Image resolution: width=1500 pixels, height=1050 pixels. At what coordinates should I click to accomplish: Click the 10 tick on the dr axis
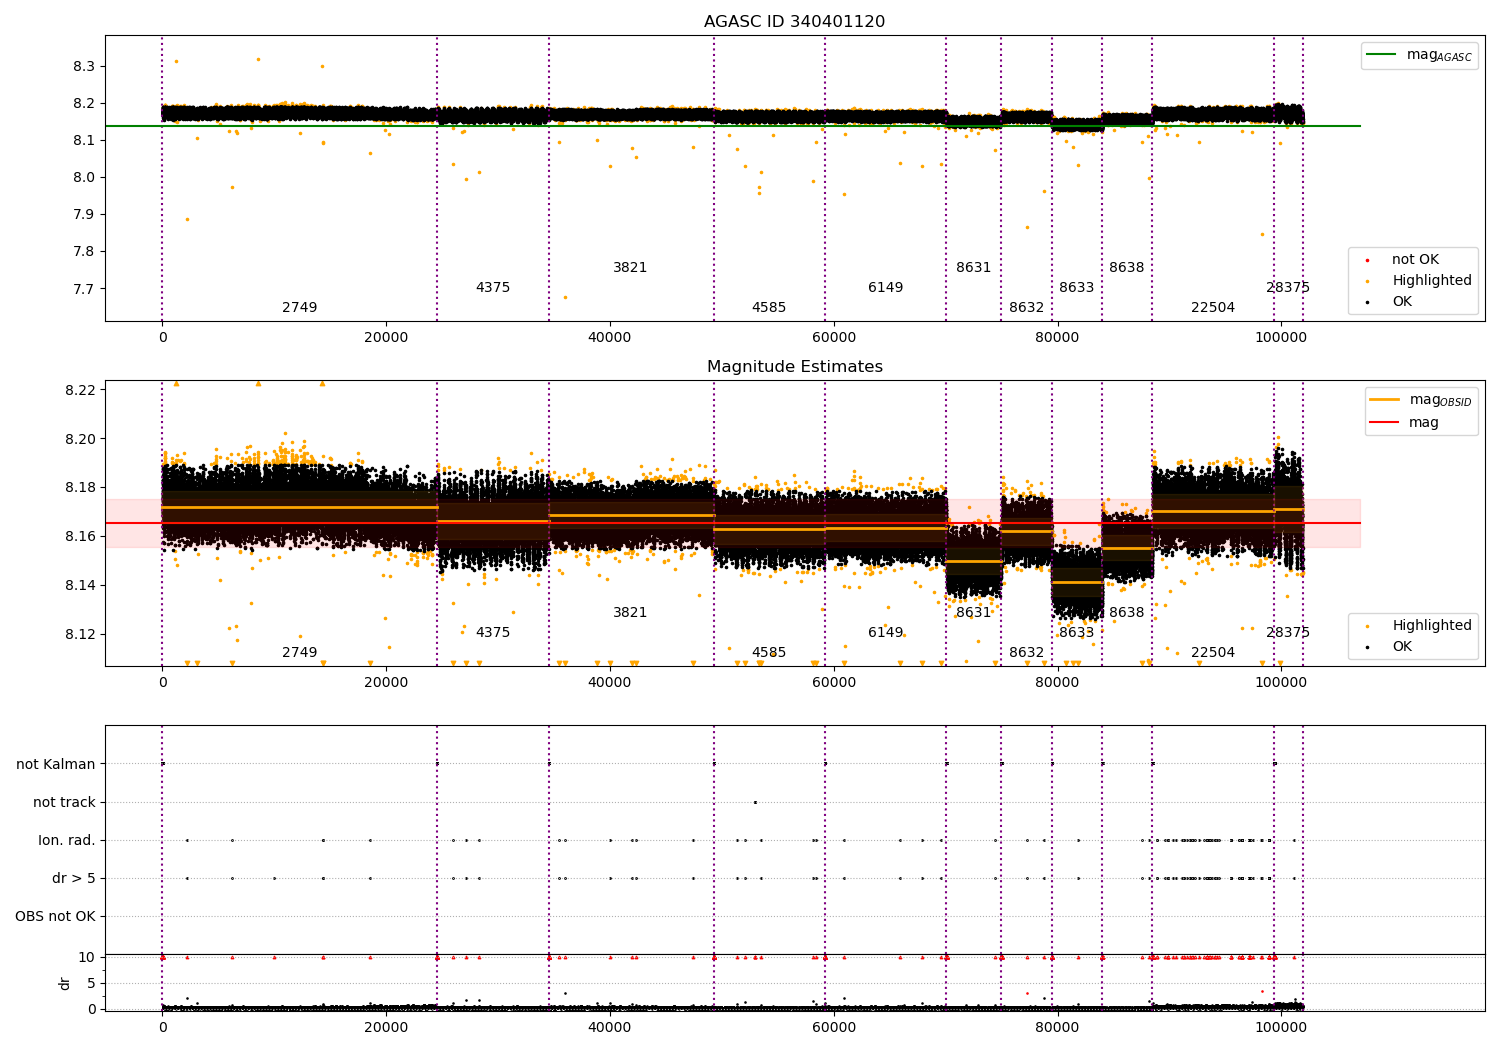pyautogui.click(x=87, y=958)
